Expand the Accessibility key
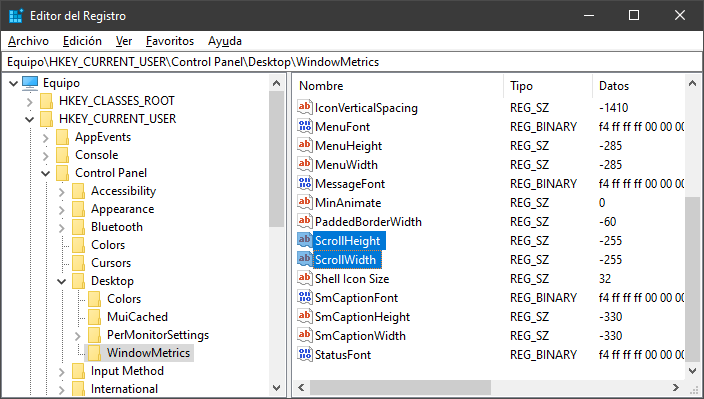The width and height of the screenshot is (704, 399). coord(62,192)
